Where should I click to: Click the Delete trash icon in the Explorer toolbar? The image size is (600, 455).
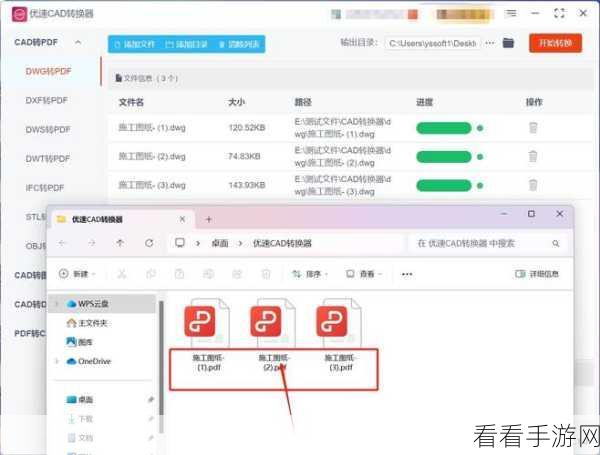pos(266,274)
